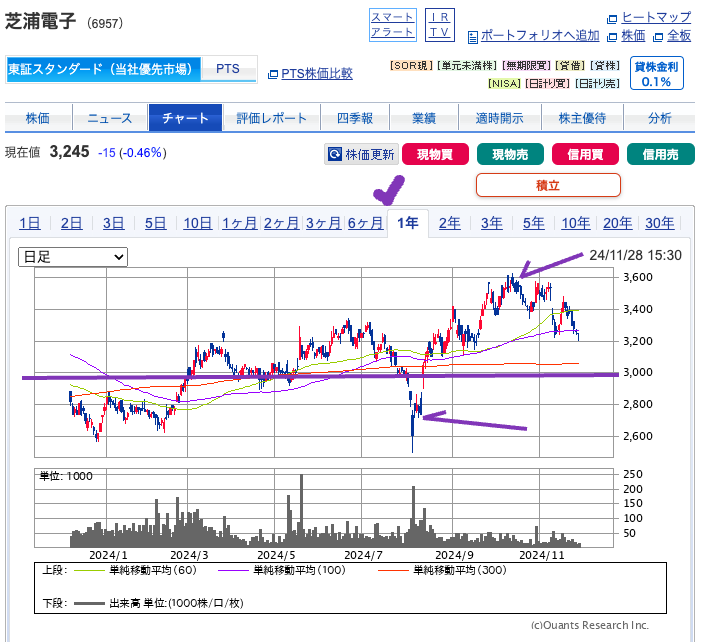
Task: Open the 適時開示 tab
Action: point(500,118)
